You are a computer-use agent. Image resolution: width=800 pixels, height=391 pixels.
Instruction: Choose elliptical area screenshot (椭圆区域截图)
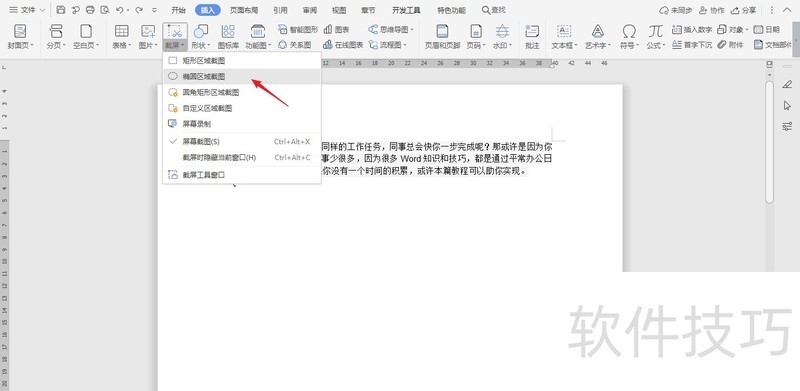coord(242,77)
